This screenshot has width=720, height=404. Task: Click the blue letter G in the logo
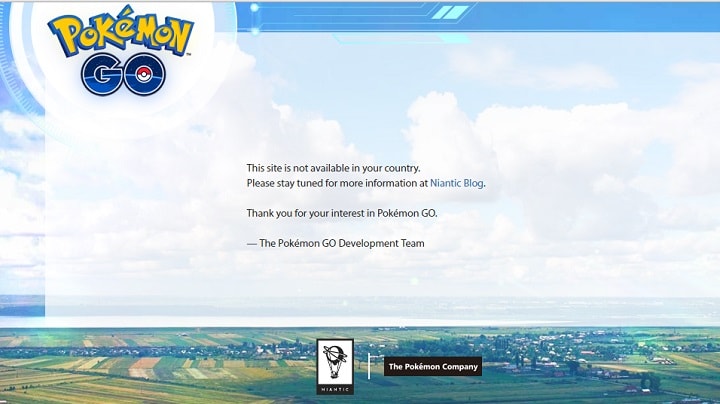coord(103,74)
